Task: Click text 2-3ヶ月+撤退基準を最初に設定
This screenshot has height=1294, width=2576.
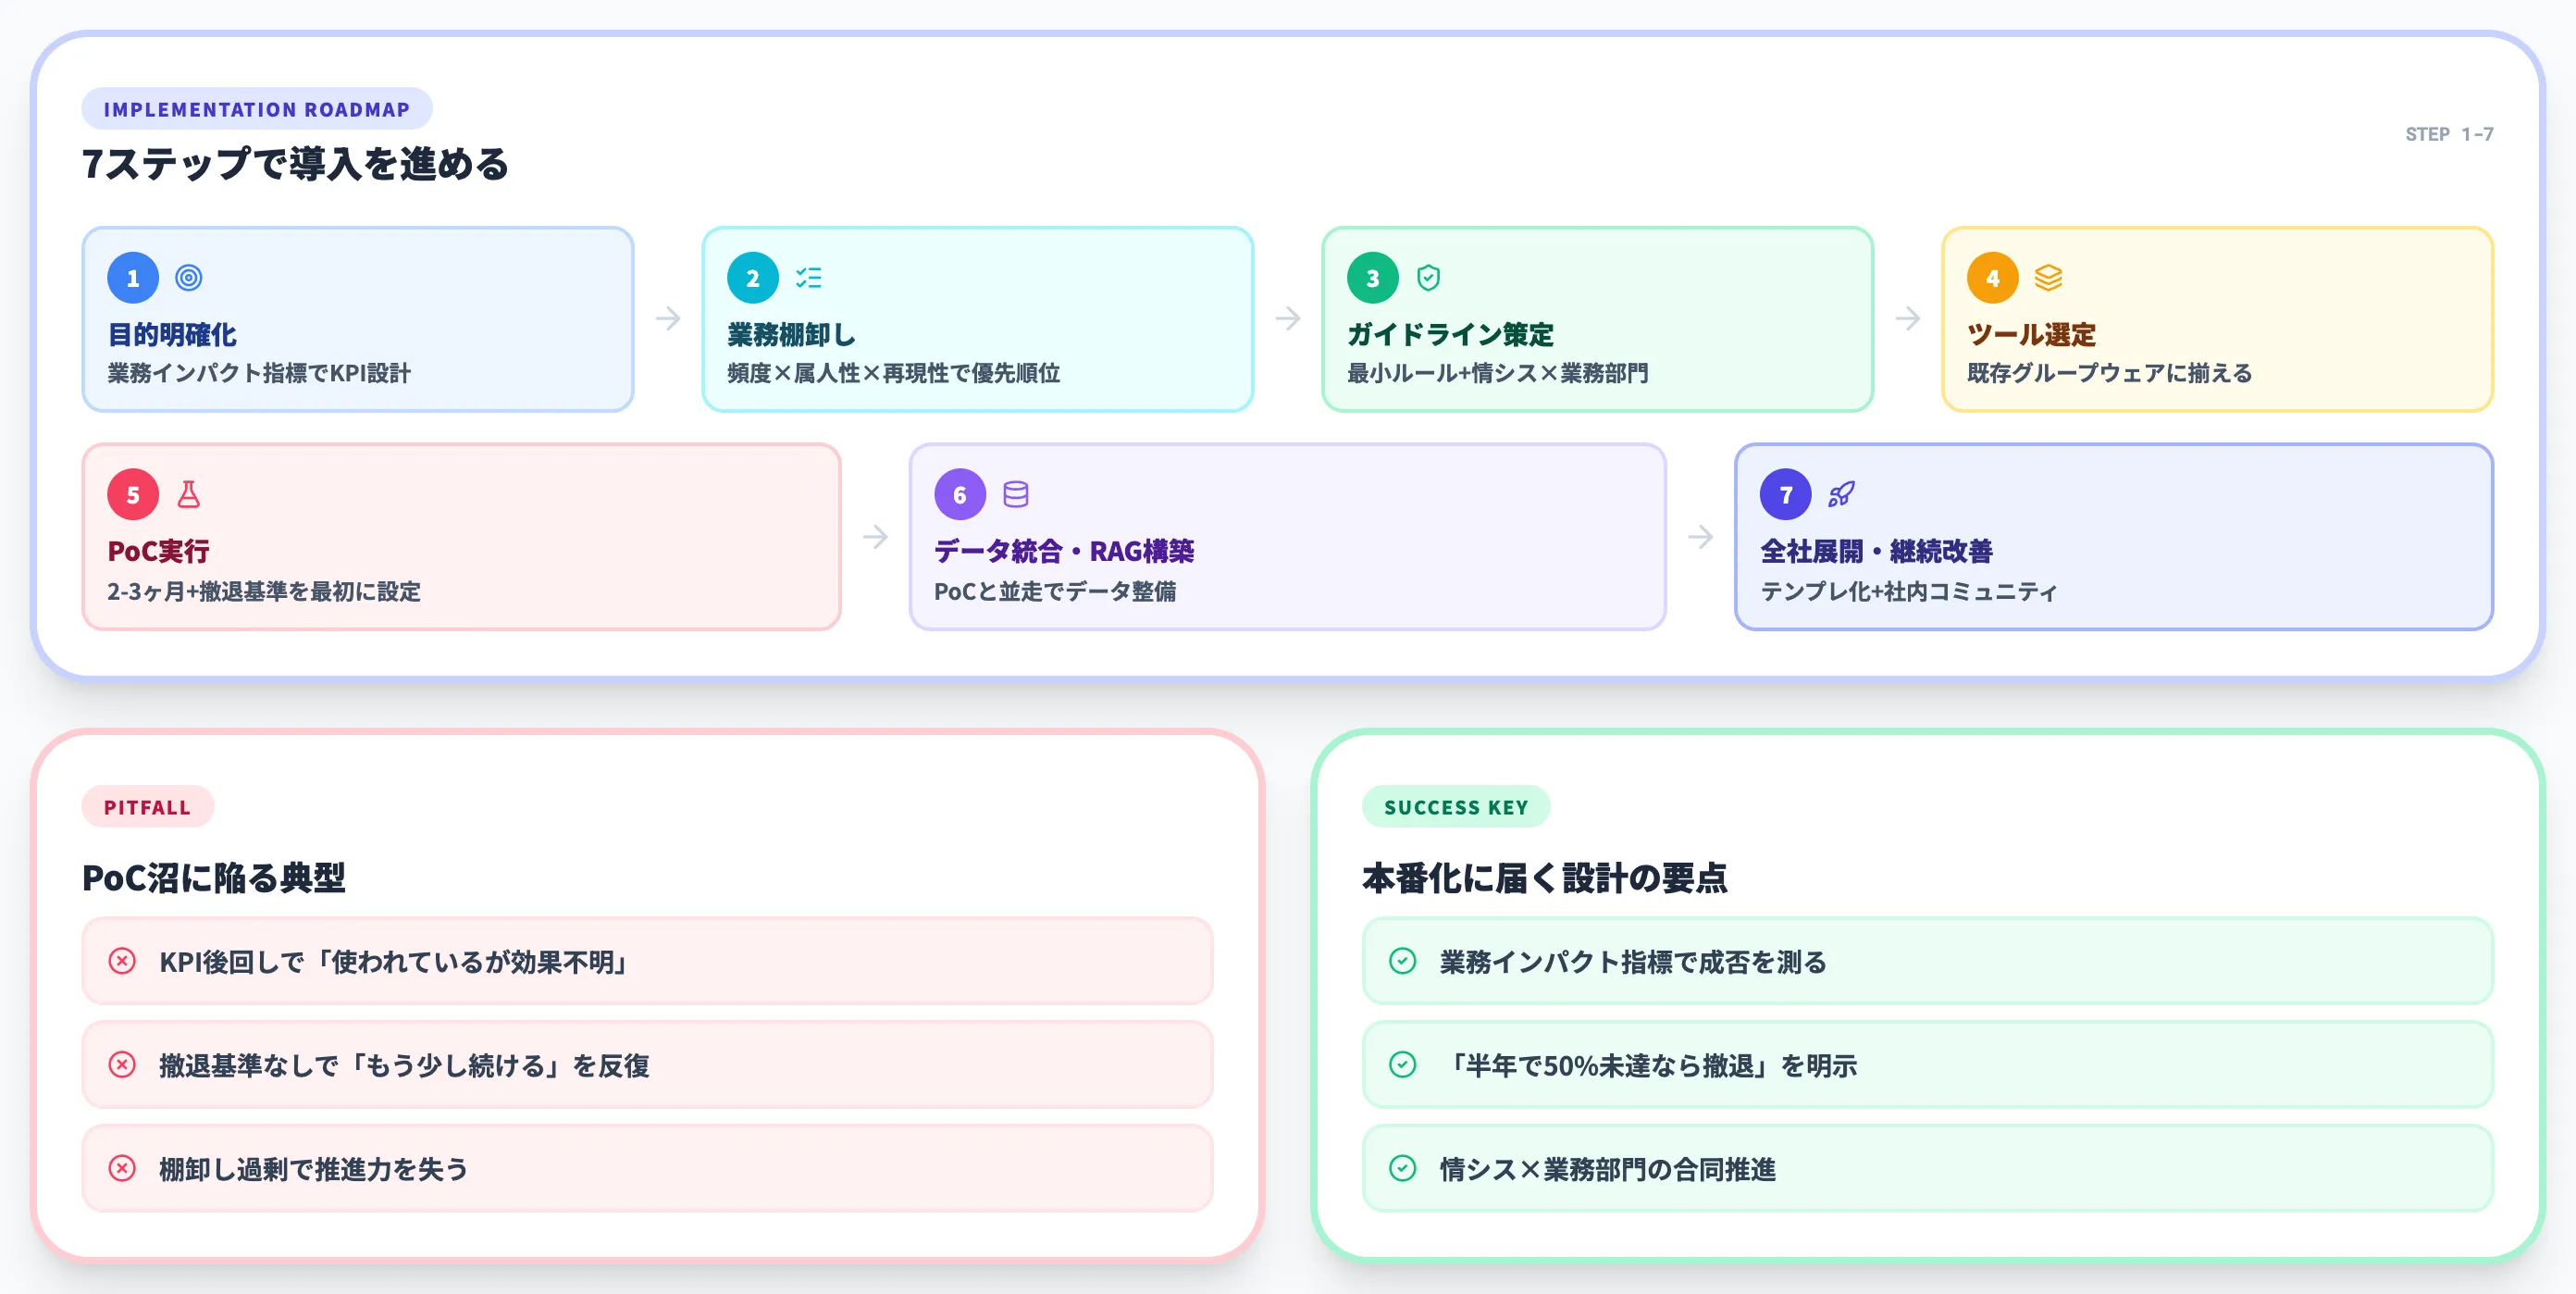Action: [x=264, y=591]
